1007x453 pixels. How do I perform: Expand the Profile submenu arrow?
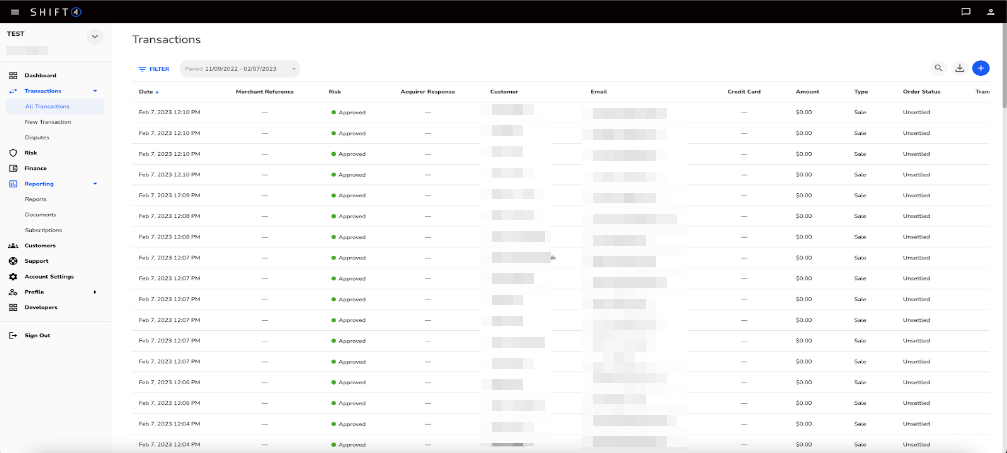coord(95,292)
